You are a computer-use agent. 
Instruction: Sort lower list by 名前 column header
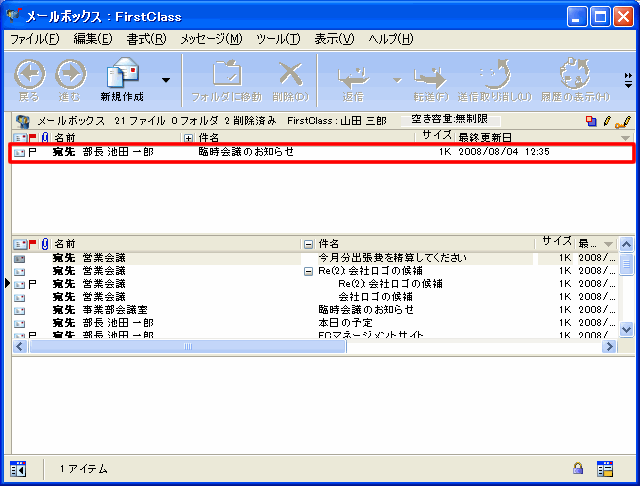pos(65,243)
